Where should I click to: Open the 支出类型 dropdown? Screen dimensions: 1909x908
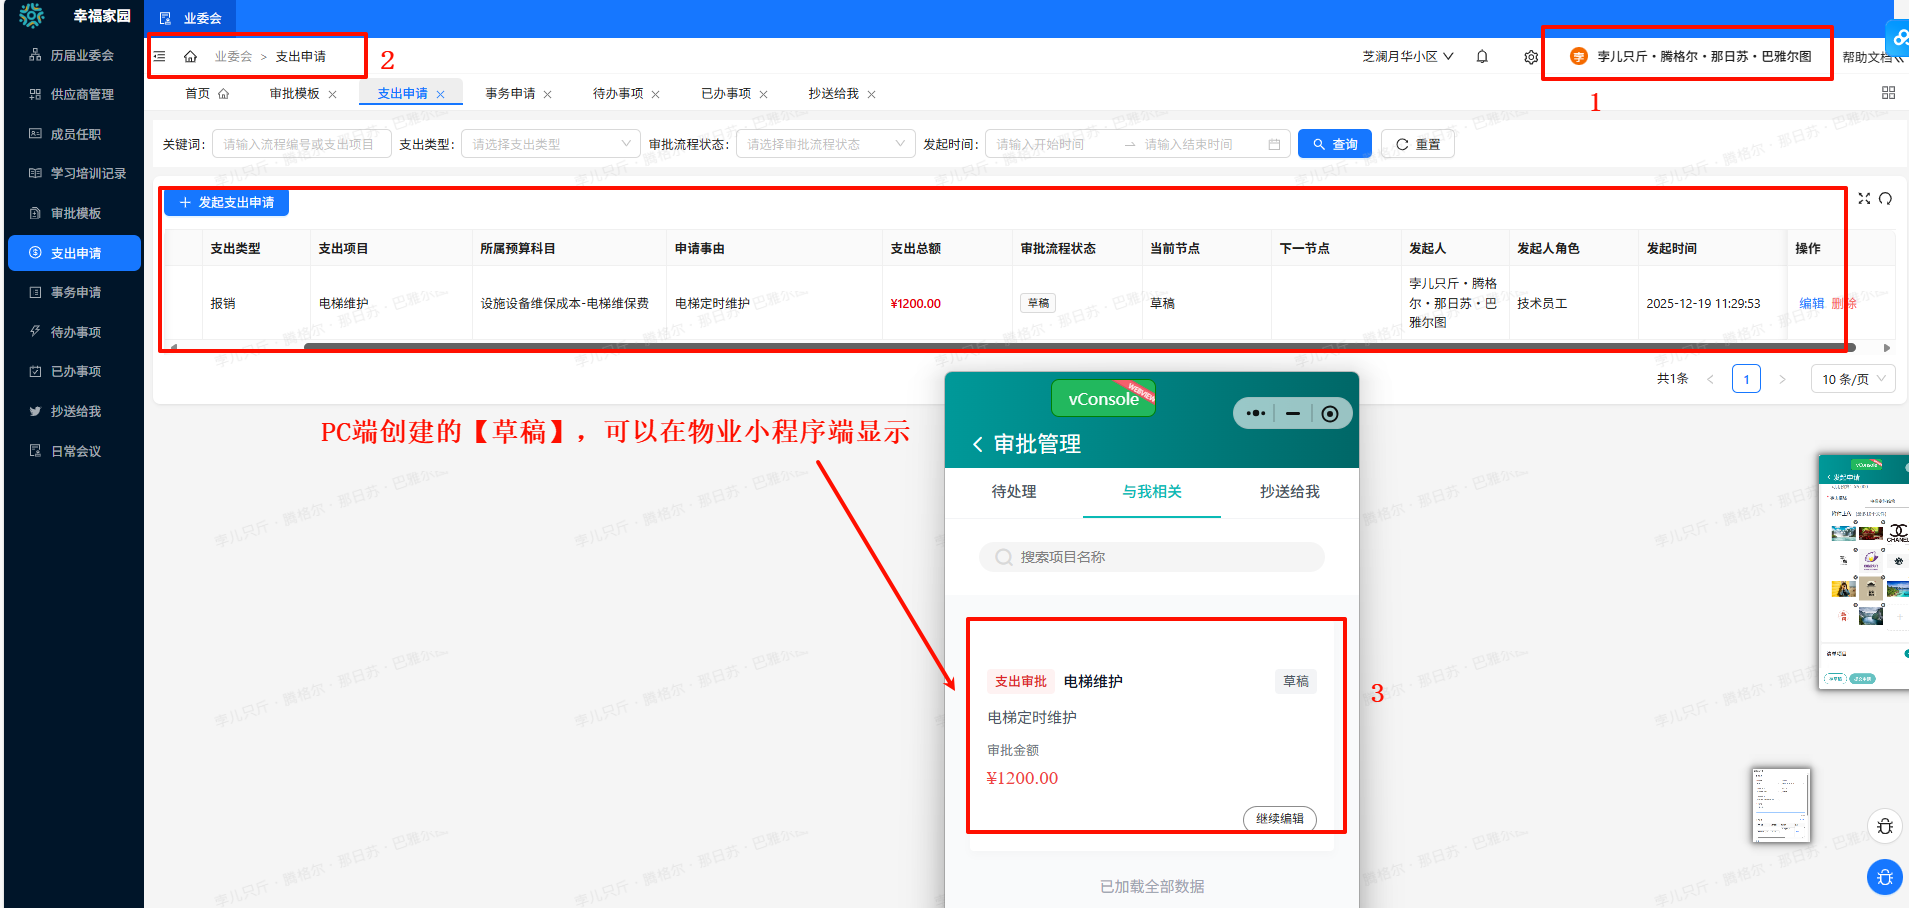(550, 144)
